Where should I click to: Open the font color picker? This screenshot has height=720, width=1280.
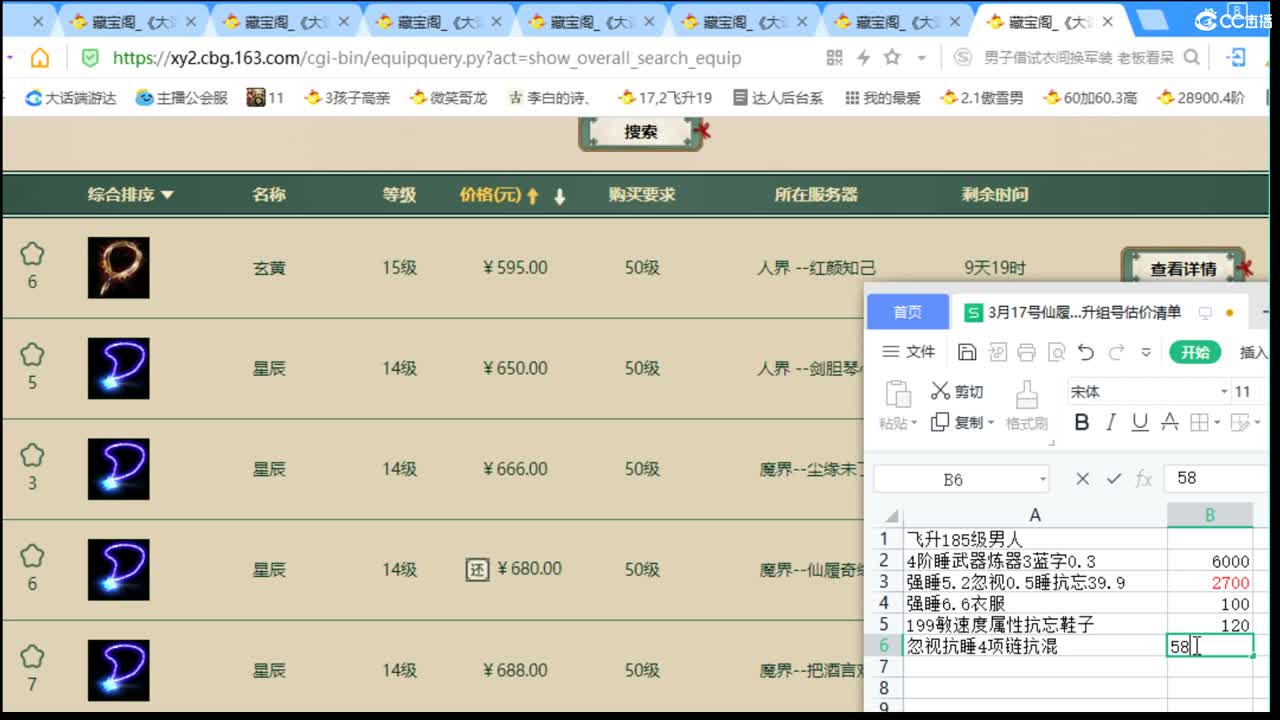point(1170,423)
